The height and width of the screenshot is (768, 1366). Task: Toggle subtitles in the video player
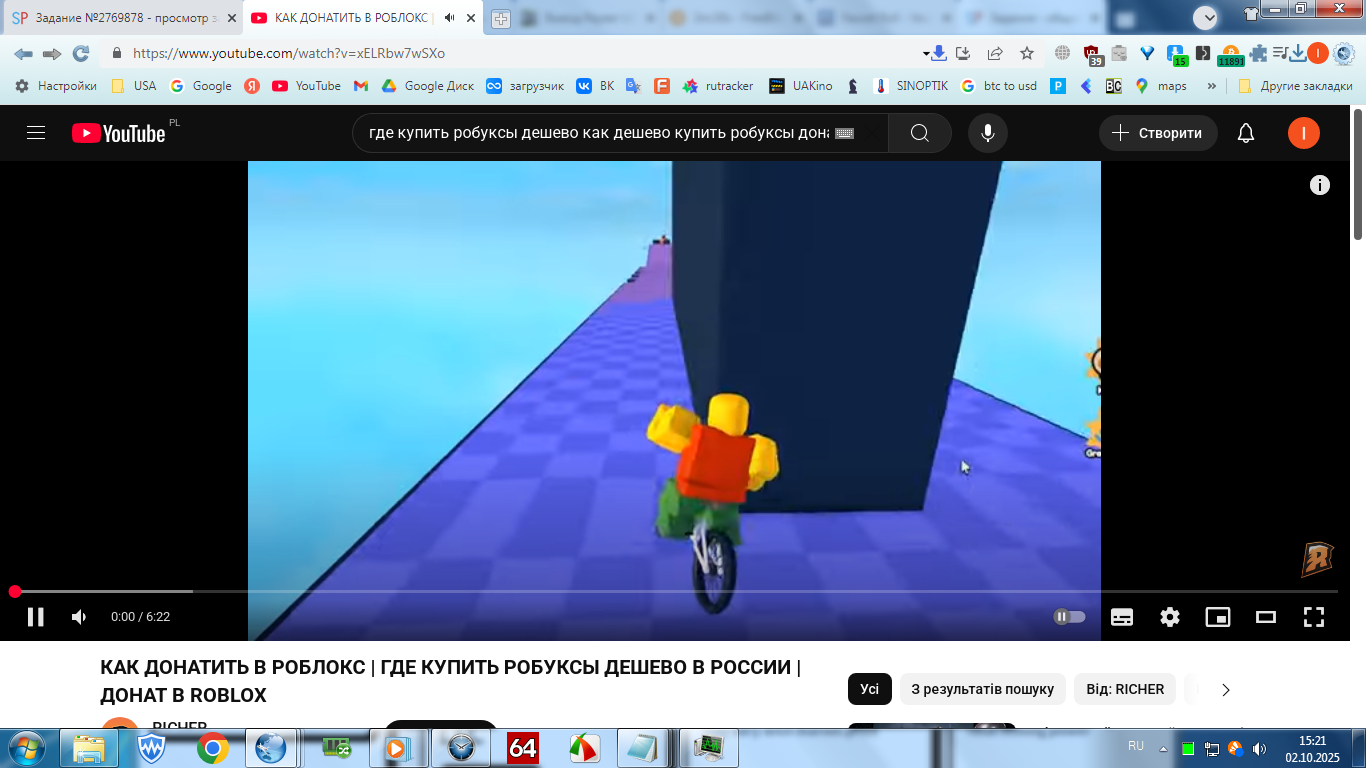(1122, 617)
